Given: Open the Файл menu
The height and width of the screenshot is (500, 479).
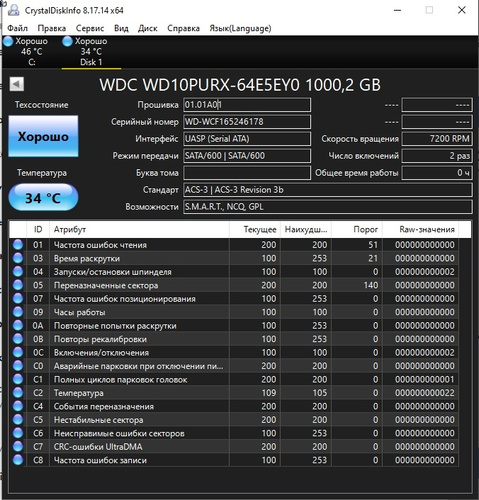Looking at the screenshot, I should 18,28.
